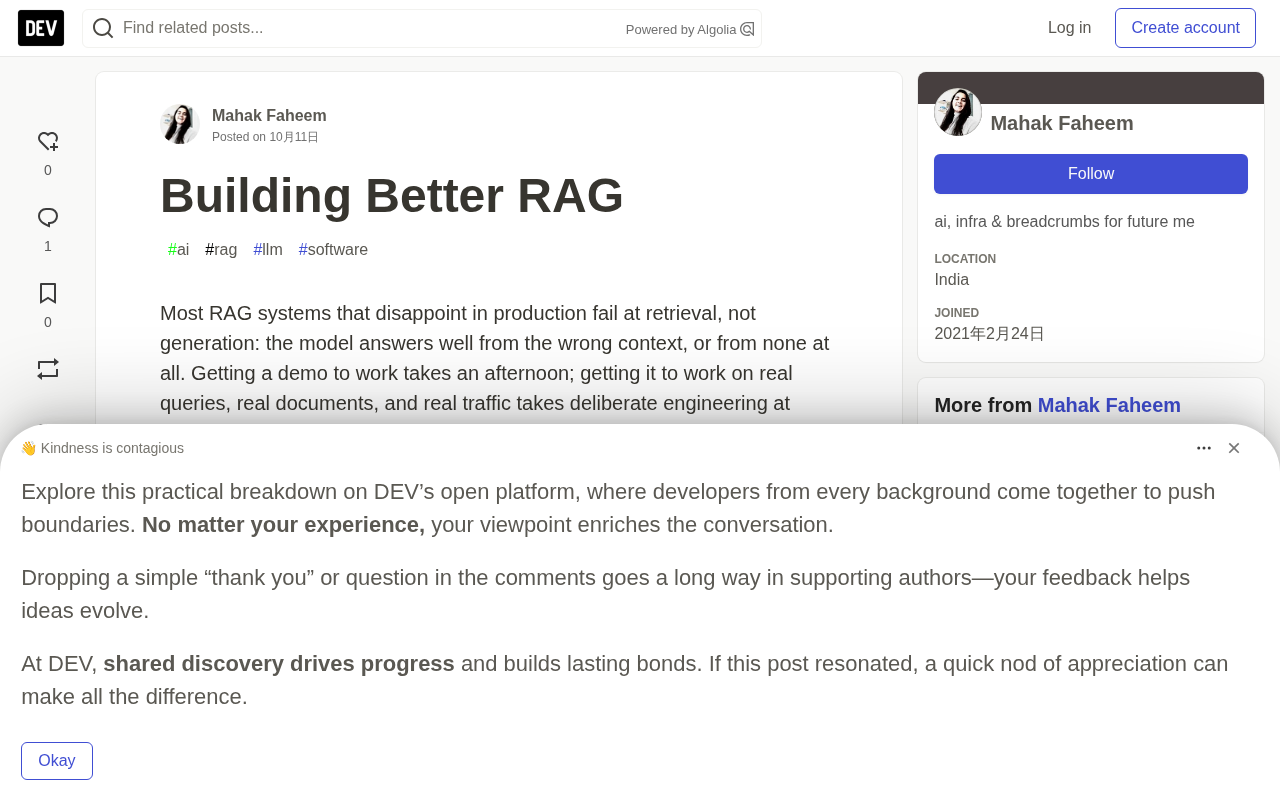Click the search magnifier icon
The width and height of the screenshot is (1280, 800).
[x=103, y=28]
